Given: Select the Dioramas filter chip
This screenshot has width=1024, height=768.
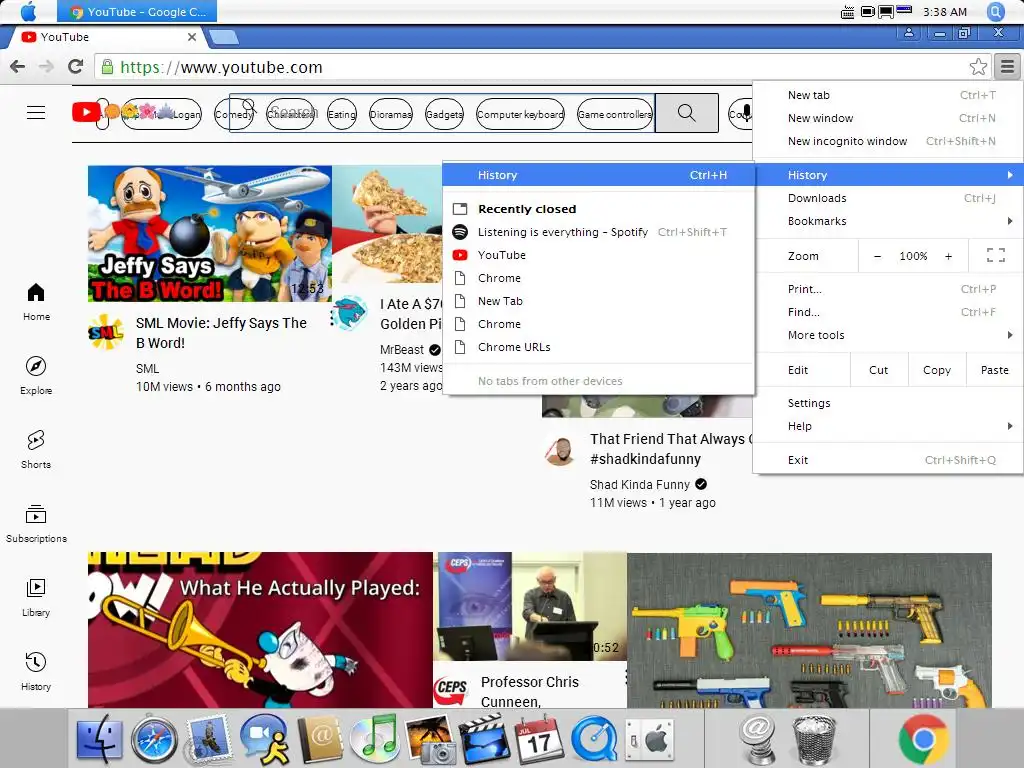Looking at the screenshot, I should pos(391,114).
